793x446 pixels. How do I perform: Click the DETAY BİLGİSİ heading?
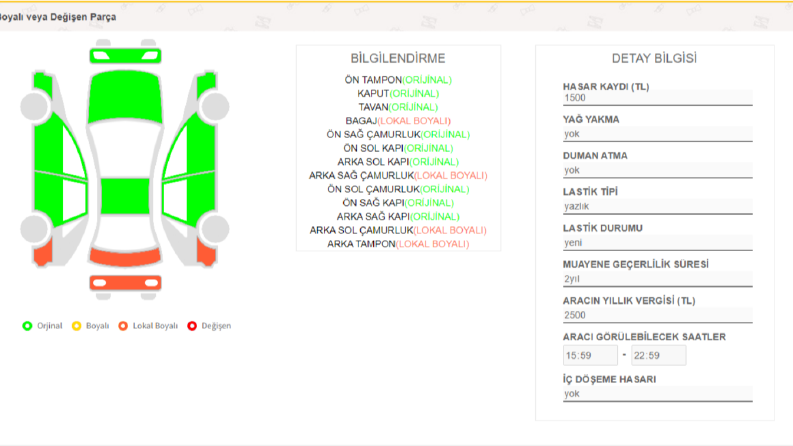[654, 58]
